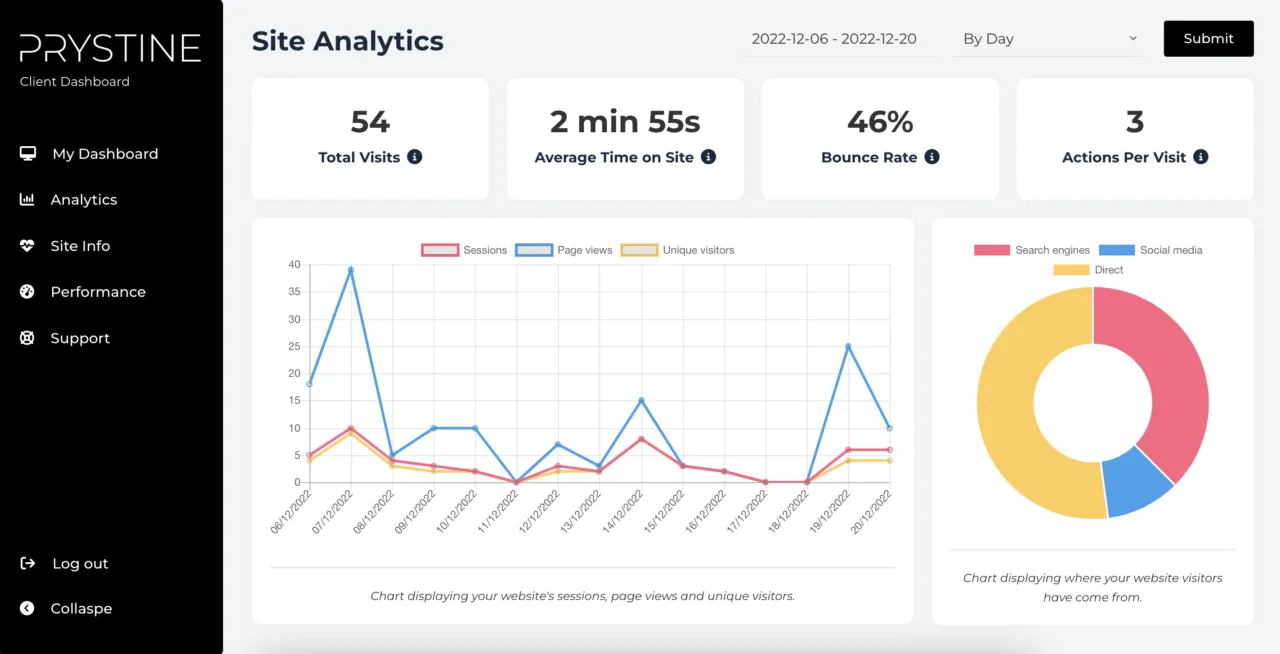
Task: Open the Support menu item
Action: [80, 338]
